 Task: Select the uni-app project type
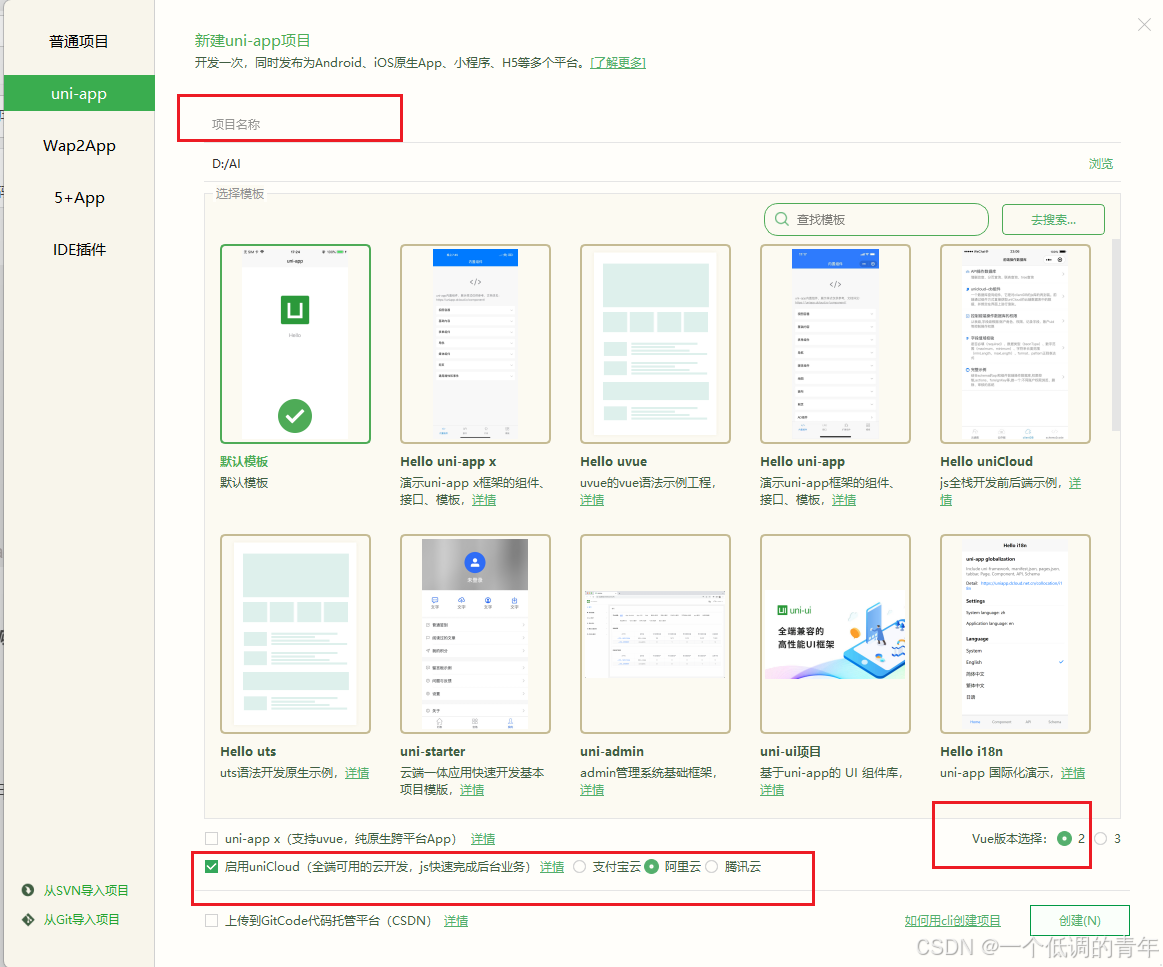(79, 93)
